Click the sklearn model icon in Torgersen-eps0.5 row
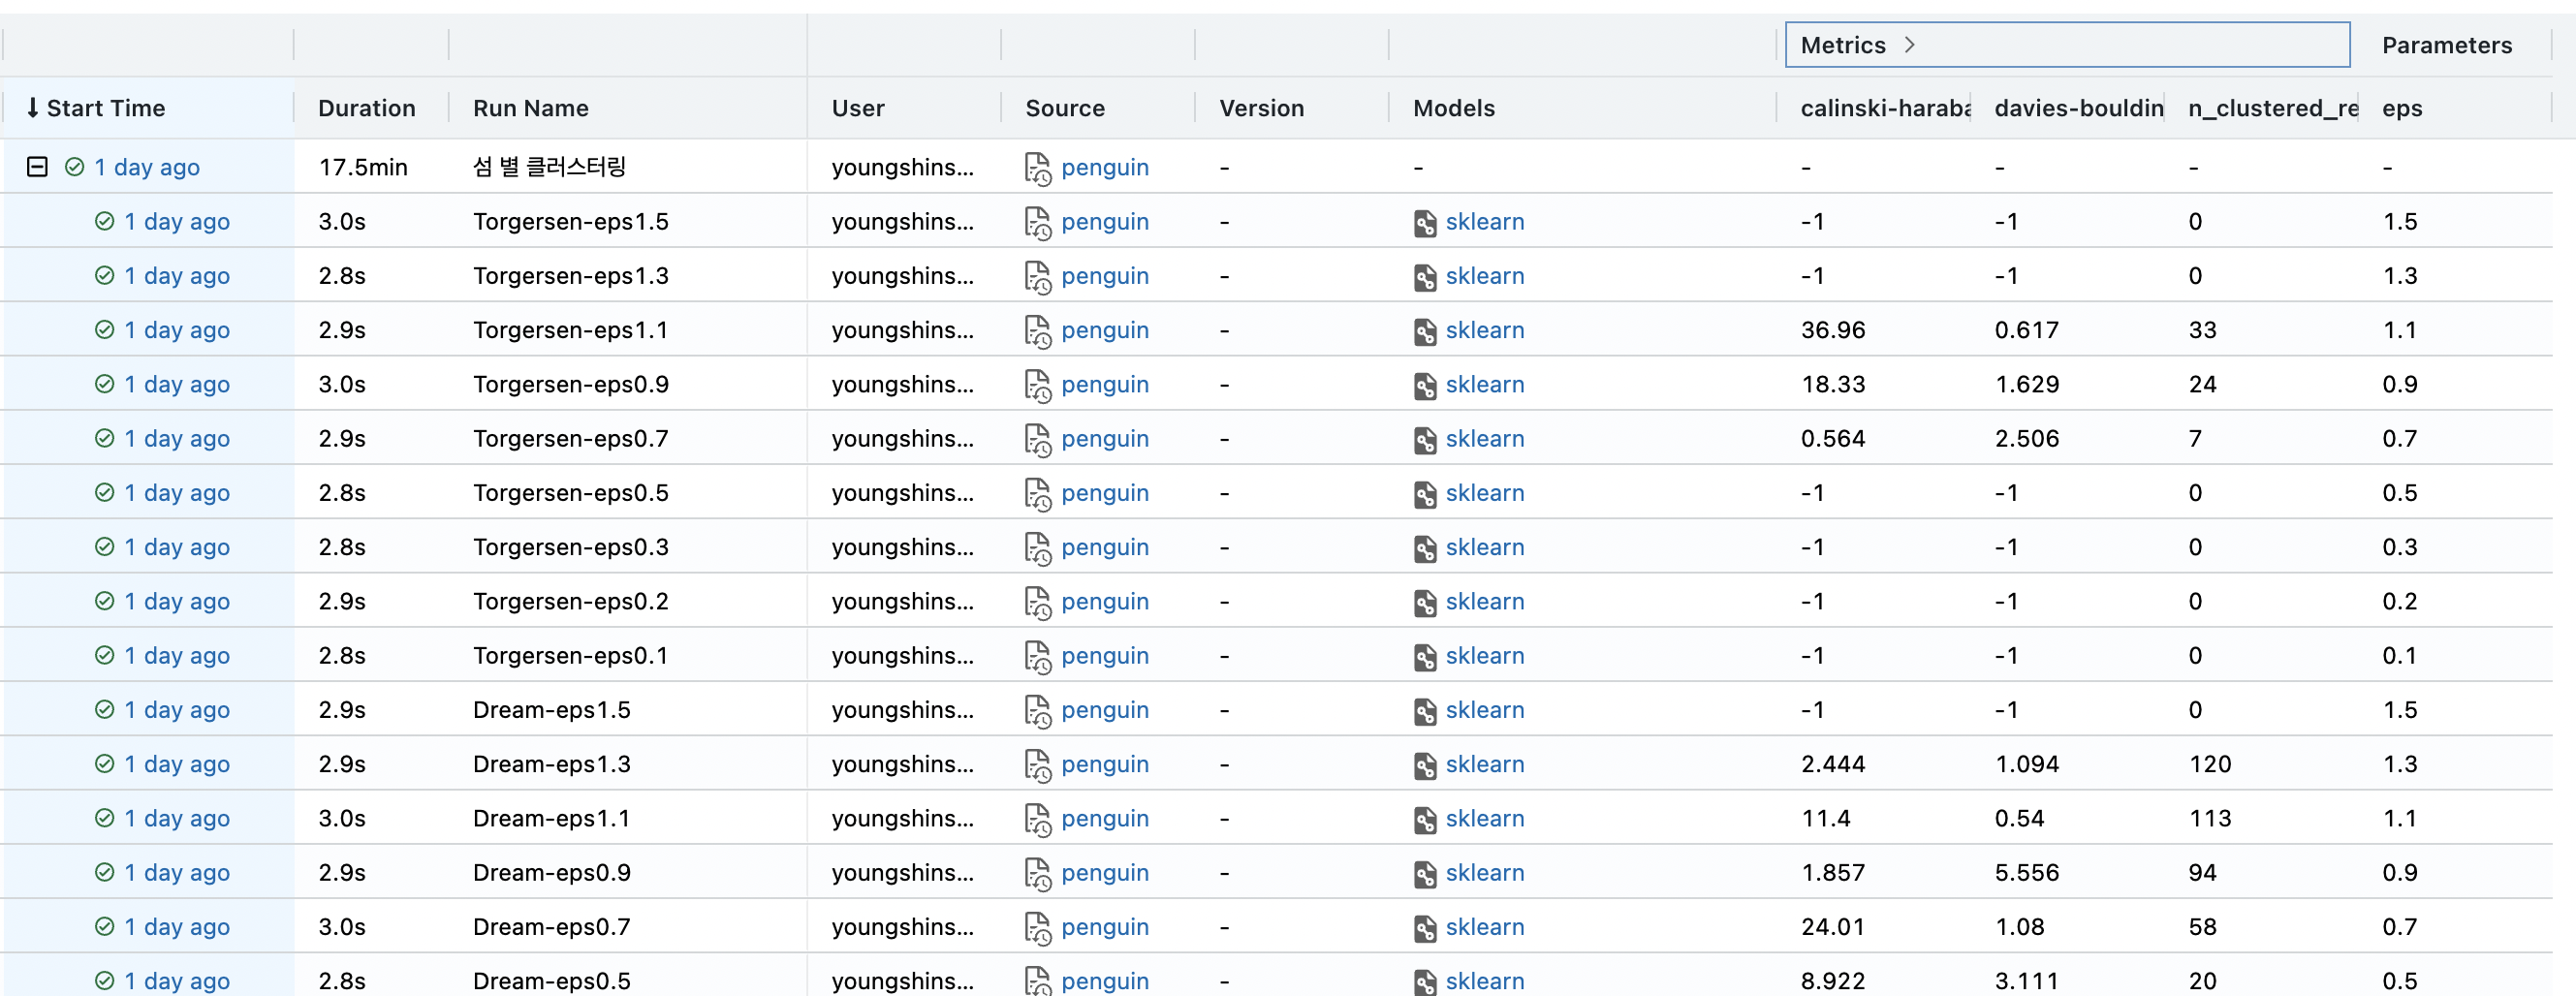The height and width of the screenshot is (996, 2576). [1425, 494]
